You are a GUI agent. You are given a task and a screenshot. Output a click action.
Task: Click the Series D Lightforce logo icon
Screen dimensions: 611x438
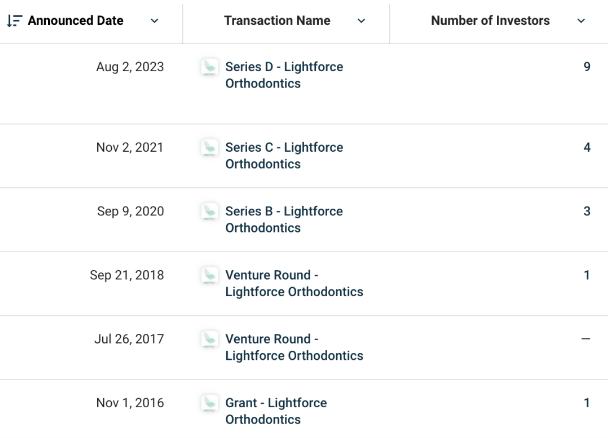click(x=209, y=67)
